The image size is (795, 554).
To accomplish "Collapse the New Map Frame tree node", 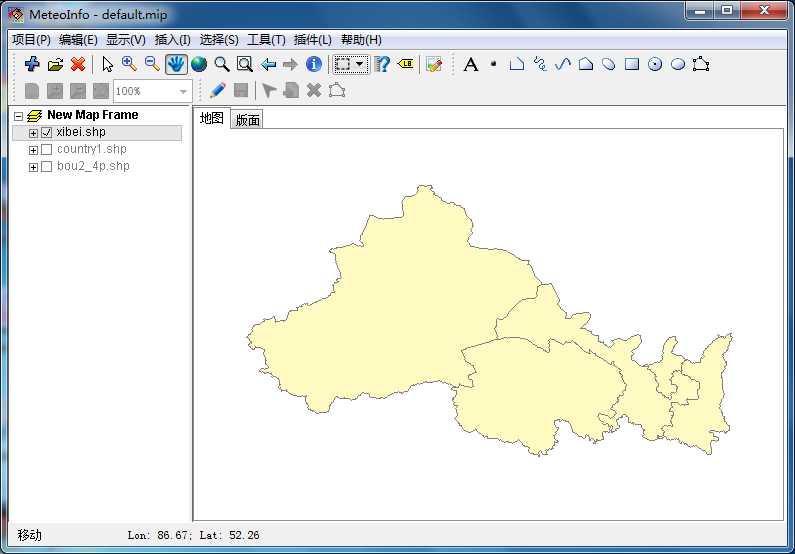I will point(19,116).
